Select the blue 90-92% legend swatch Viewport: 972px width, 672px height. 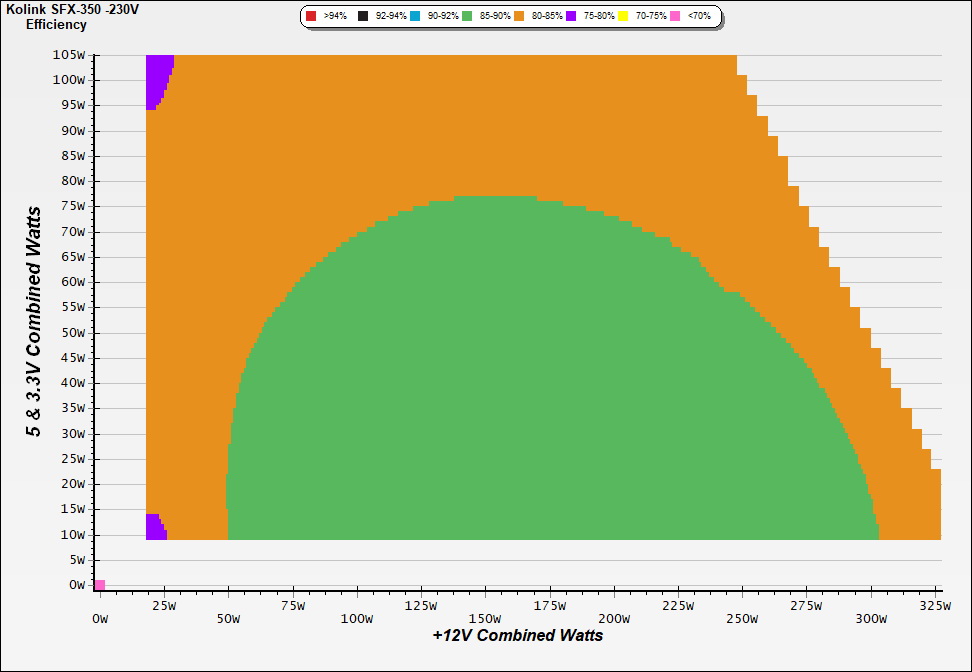tap(415, 17)
